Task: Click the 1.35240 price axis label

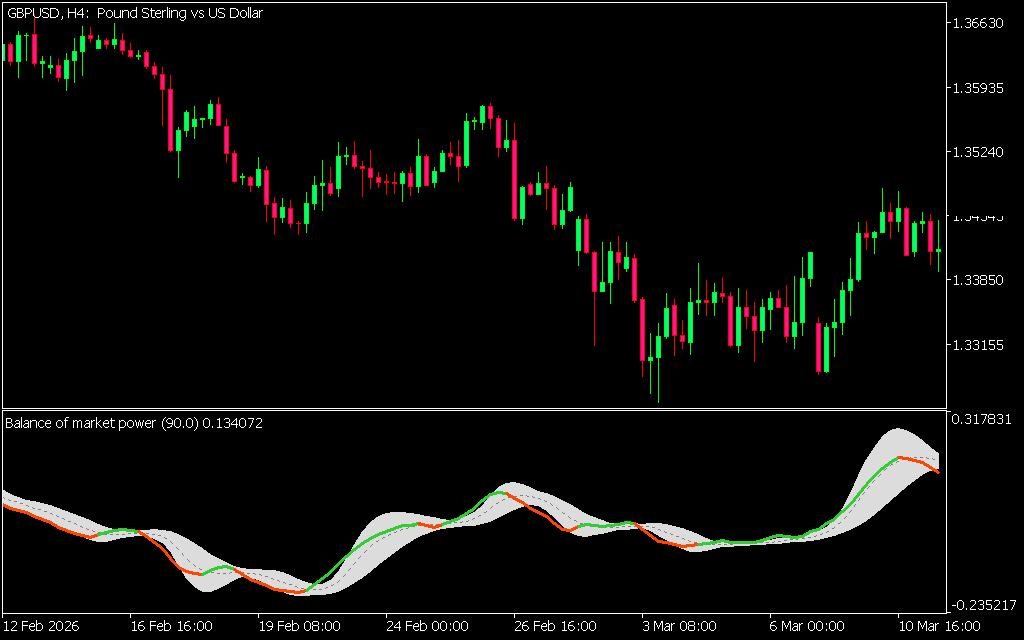Action: (980, 153)
